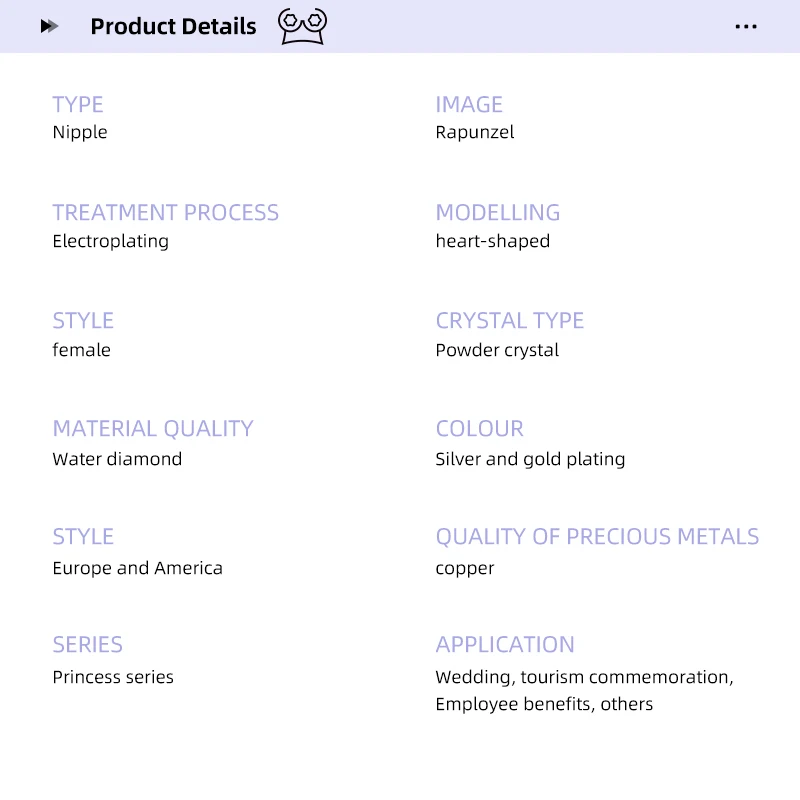Screen dimensions: 800x800
Task: Click the Product Details heading
Action: pos(173,27)
